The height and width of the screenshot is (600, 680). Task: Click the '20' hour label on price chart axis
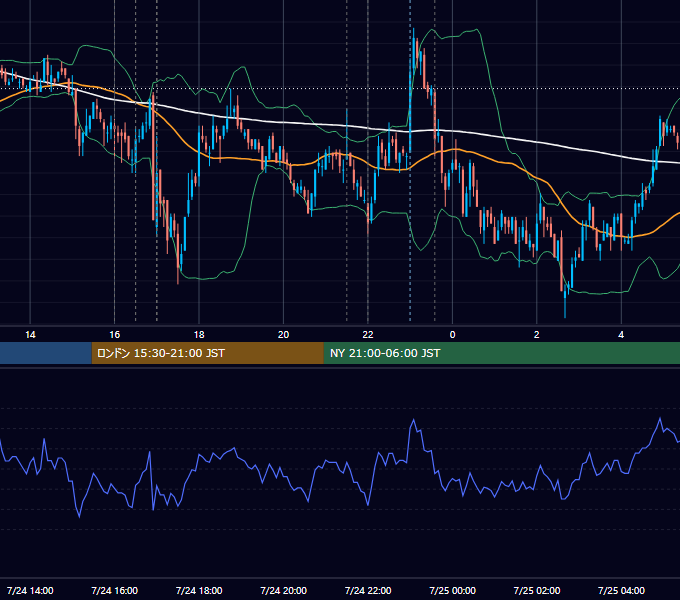[x=283, y=335]
